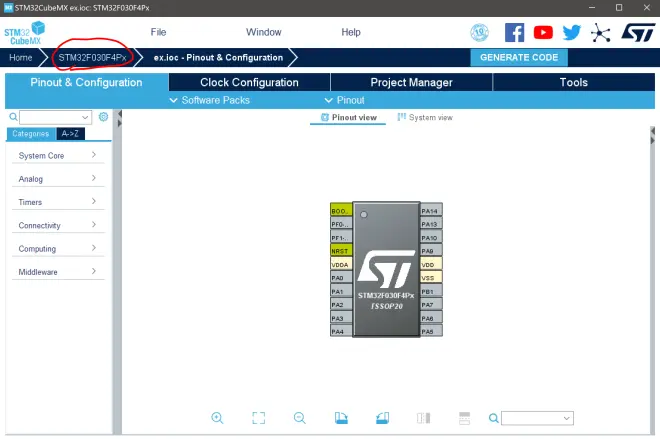This screenshot has width=660, height=439.
Task: Click ex.ioc - Pinout & Configuration breadcrumb
Action: (218, 58)
